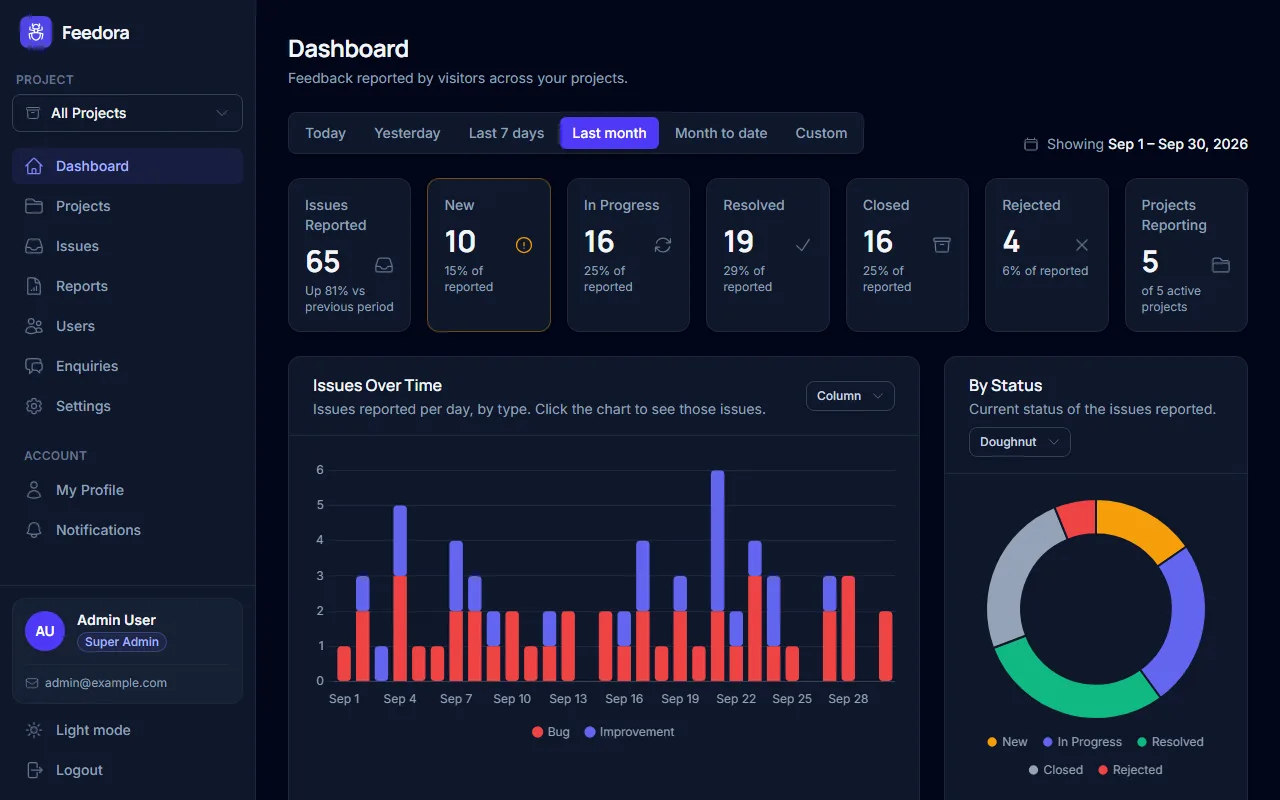The height and width of the screenshot is (800, 1280).
Task: Select the Yesterday date range tab
Action: click(407, 133)
